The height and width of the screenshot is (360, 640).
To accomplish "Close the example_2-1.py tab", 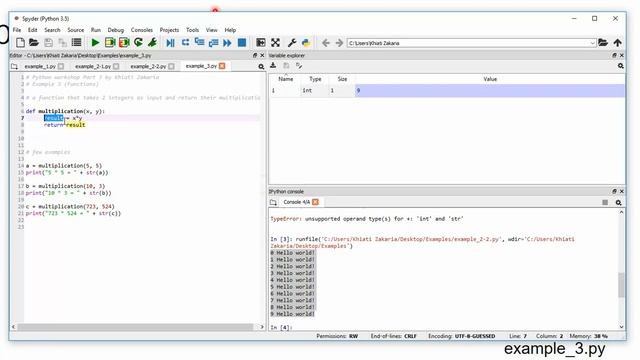I will (116, 66).
